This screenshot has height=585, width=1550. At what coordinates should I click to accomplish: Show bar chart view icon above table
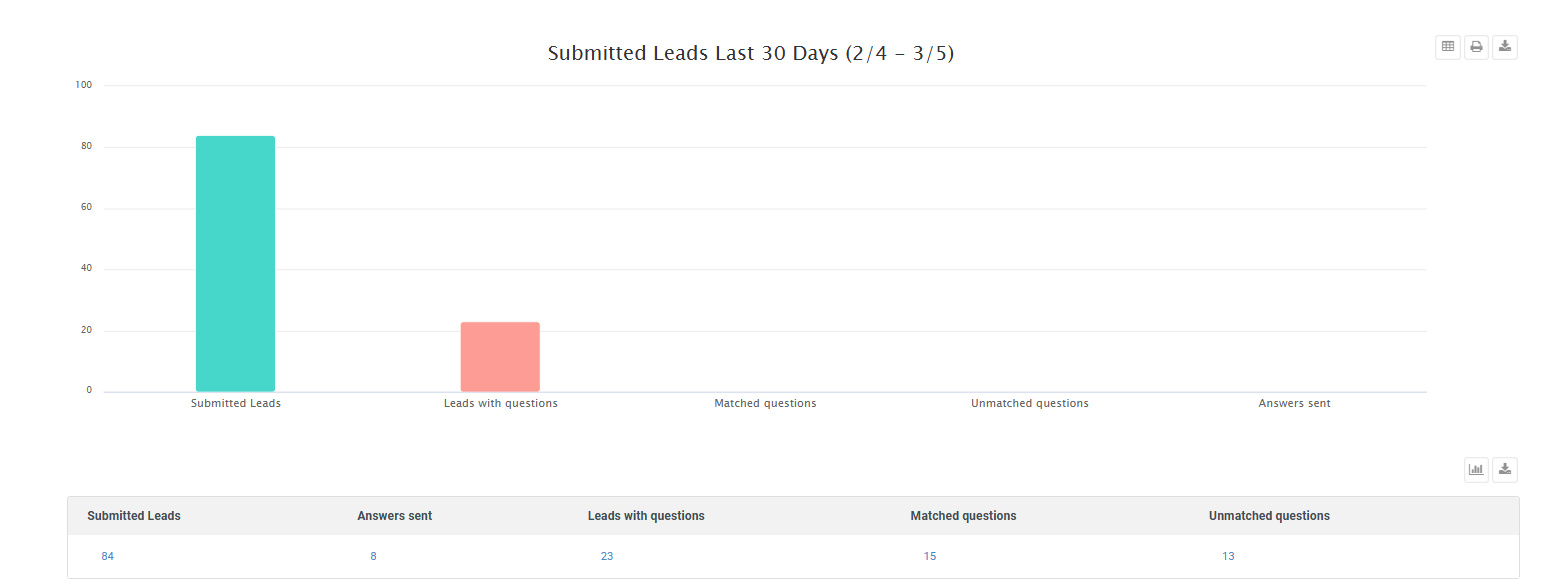click(1476, 470)
